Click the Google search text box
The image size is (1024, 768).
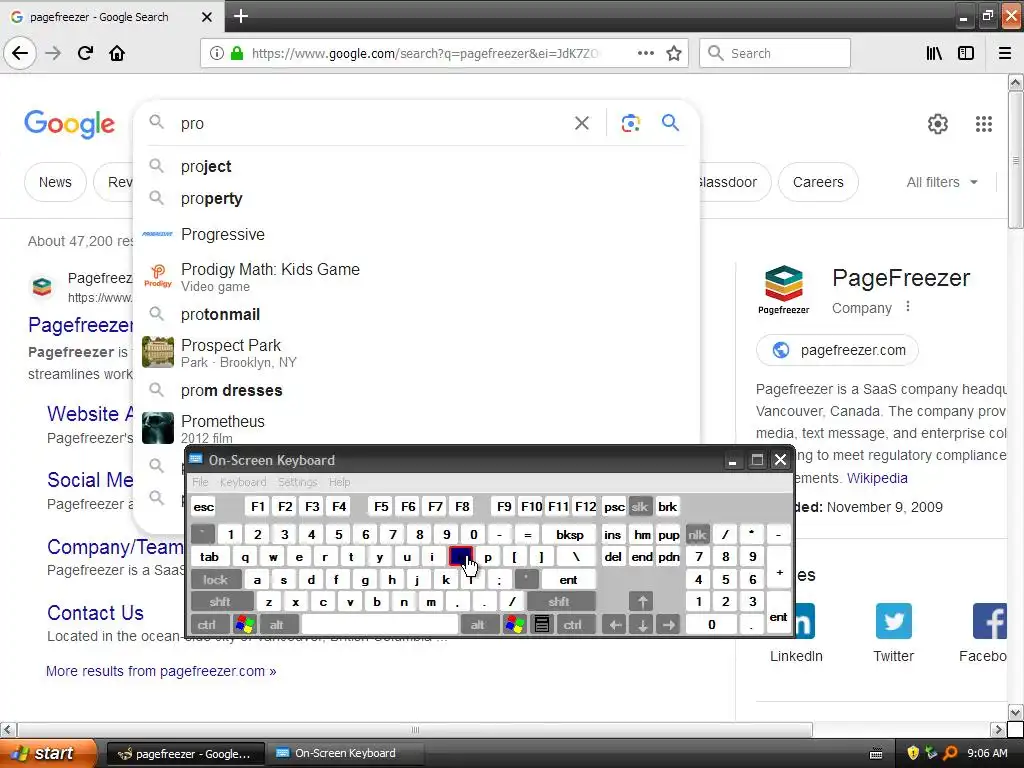pyautogui.click(x=372, y=123)
